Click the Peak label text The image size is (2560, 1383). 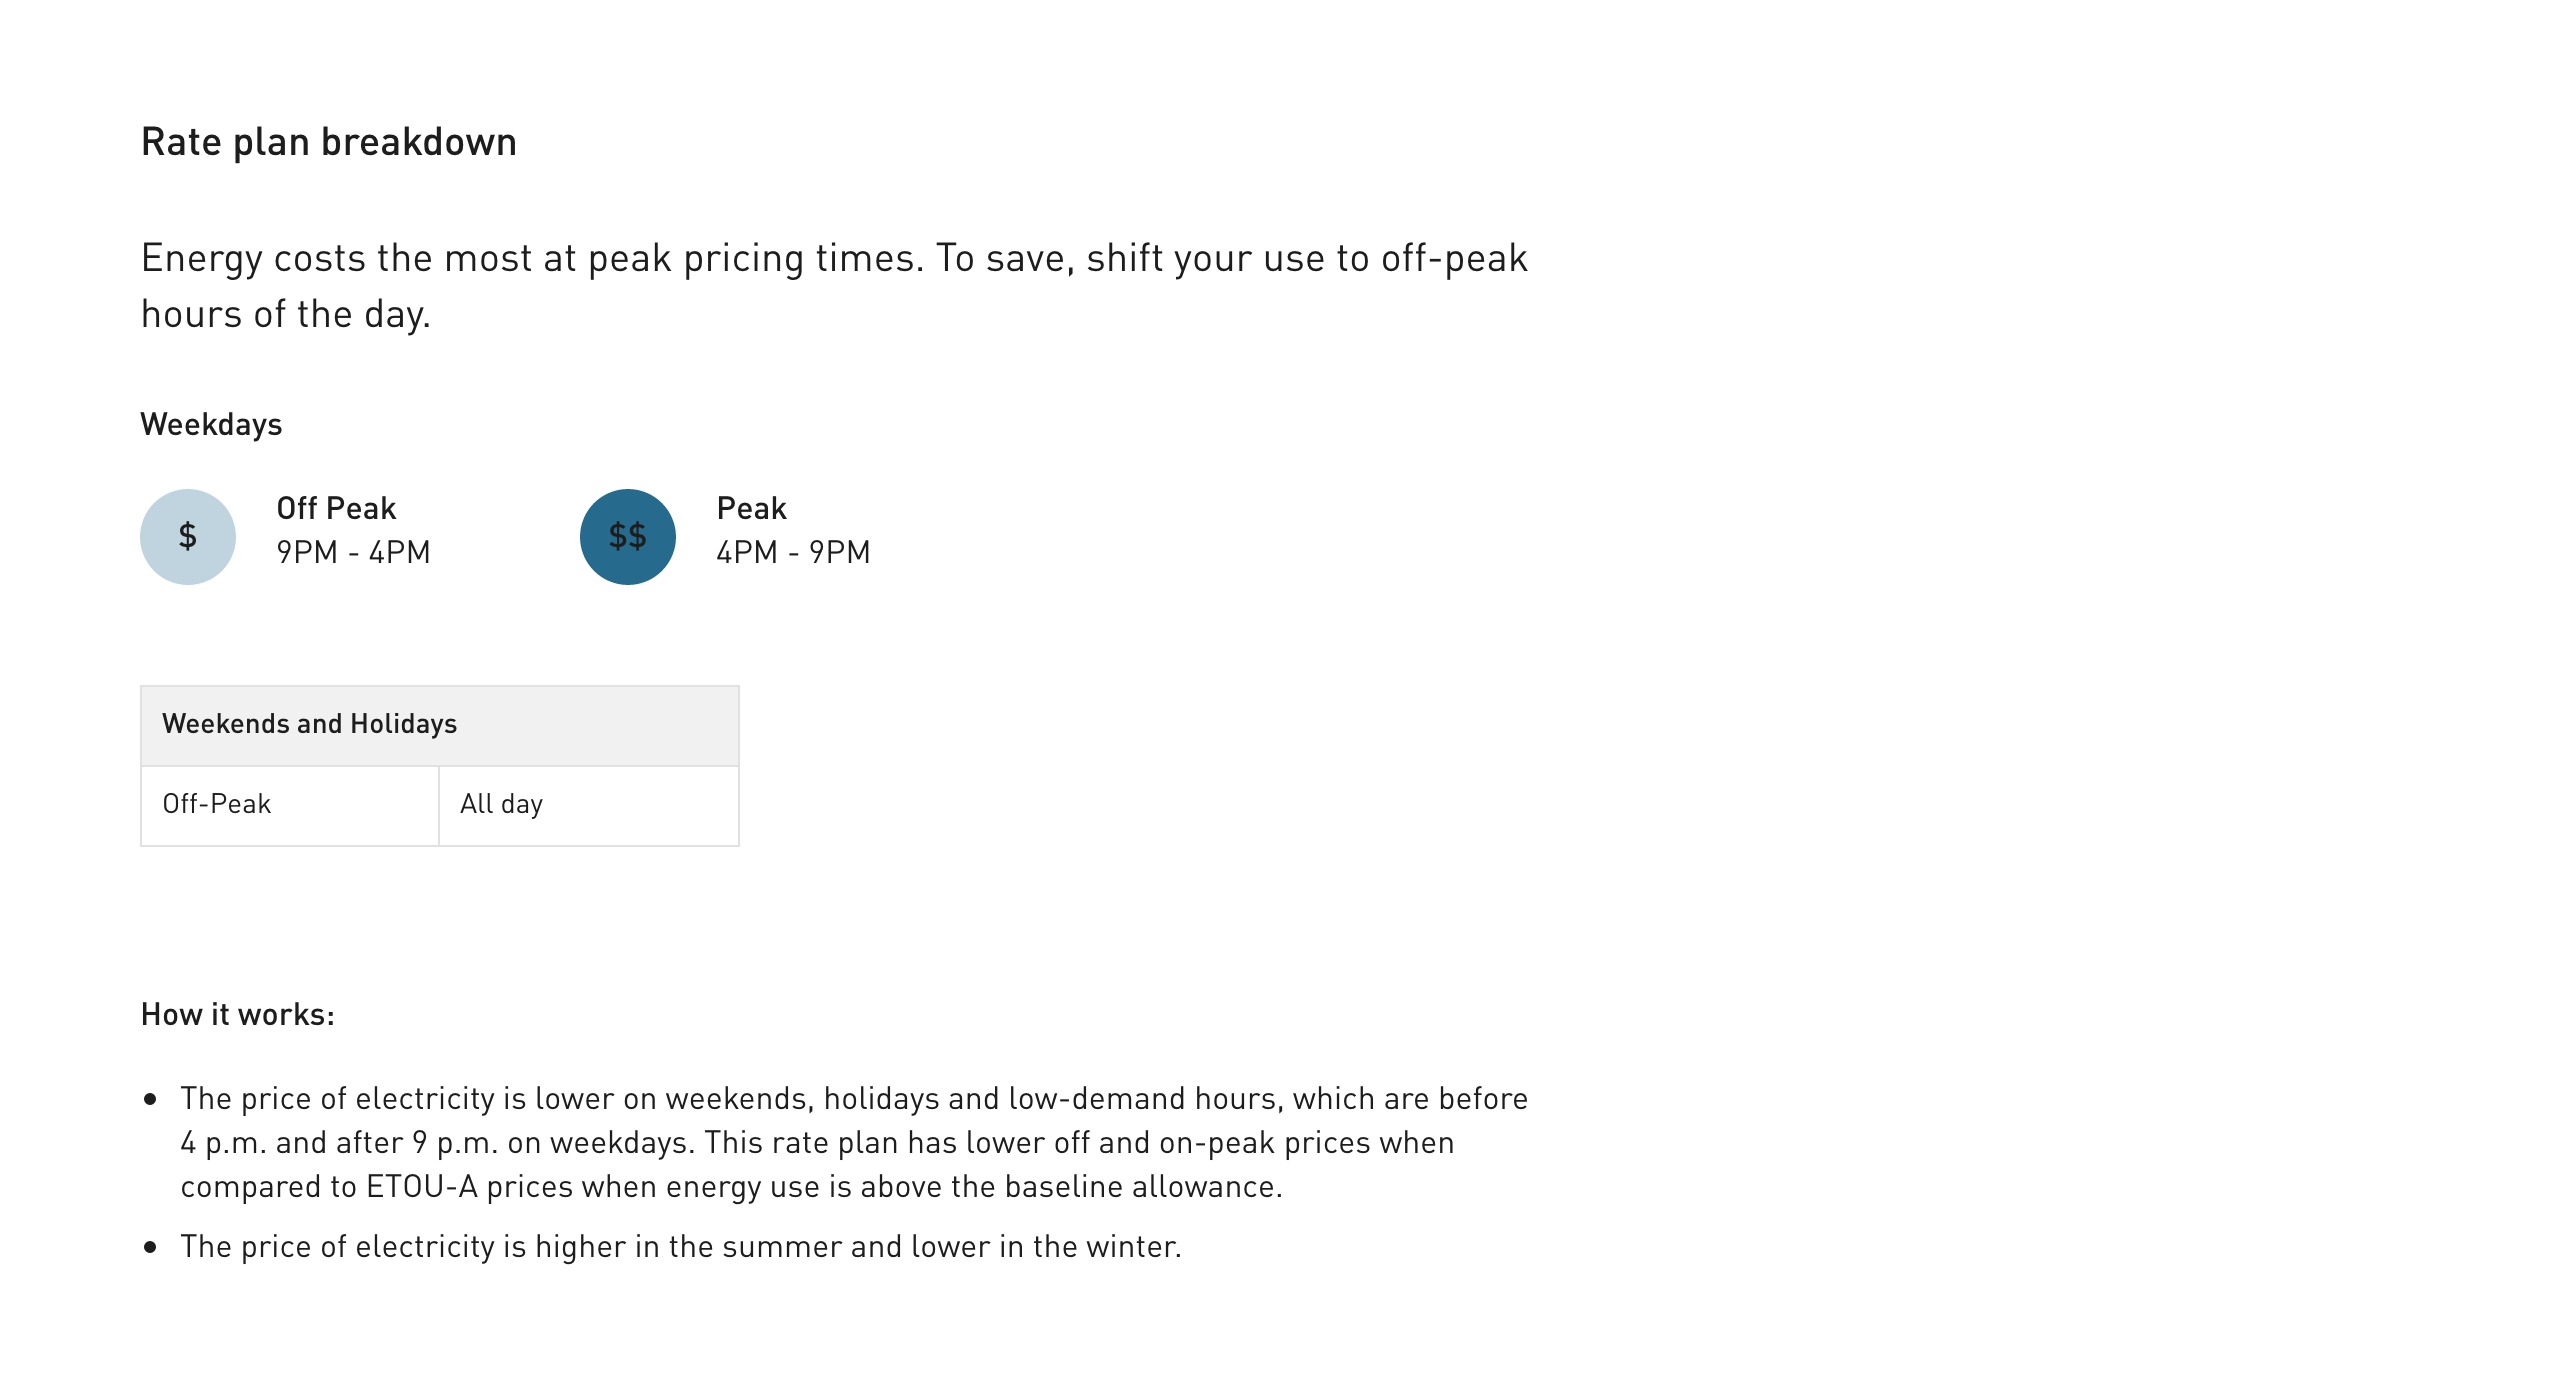pyautogui.click(x=752, y=508)
